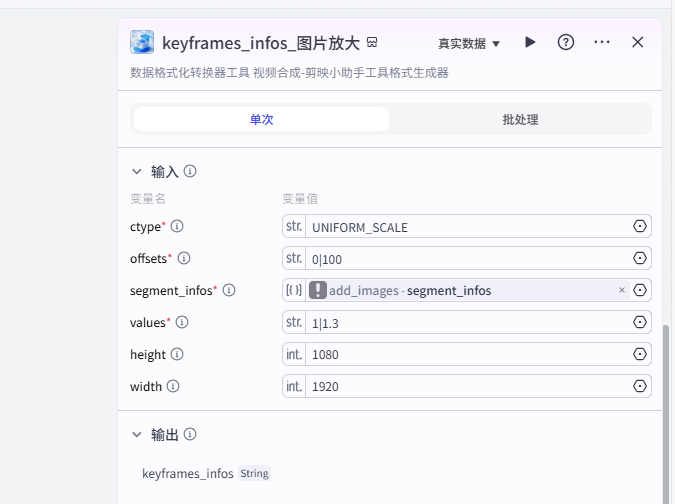Click the settings circle icon in values row
Screen dimensions: 675x504
click(640, 323)
